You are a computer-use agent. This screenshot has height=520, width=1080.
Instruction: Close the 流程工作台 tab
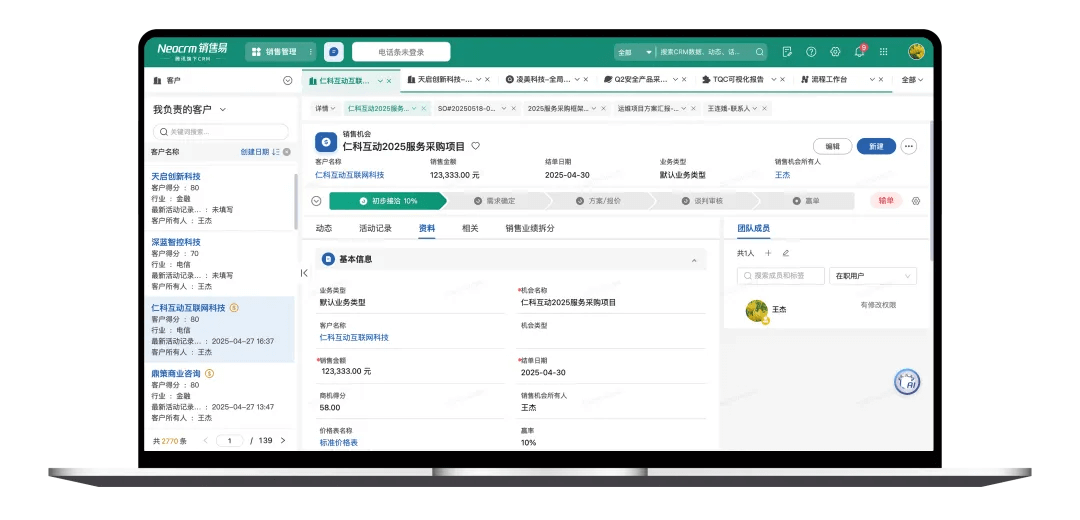(881, 79)
